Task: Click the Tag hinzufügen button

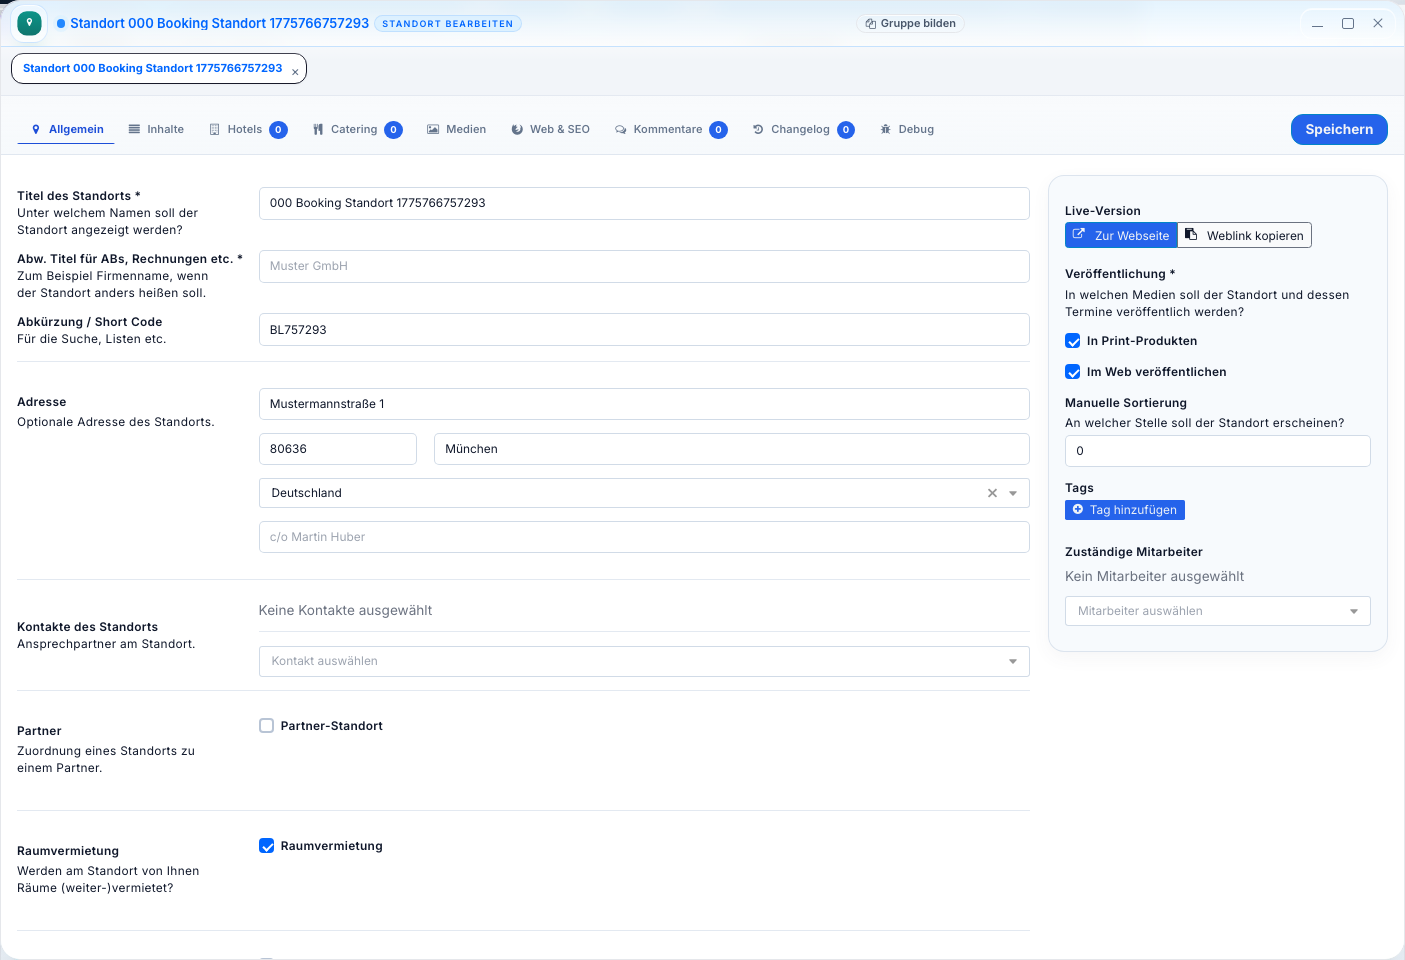Action: tap(1124, 510)
